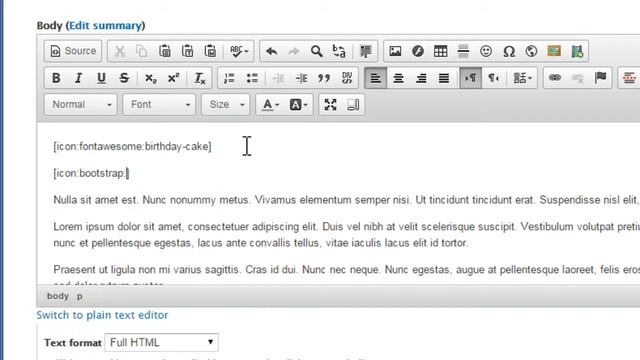This screenshot has height=360, width=640.
Task: Click Remove Format icon
Action: point(200,78)
